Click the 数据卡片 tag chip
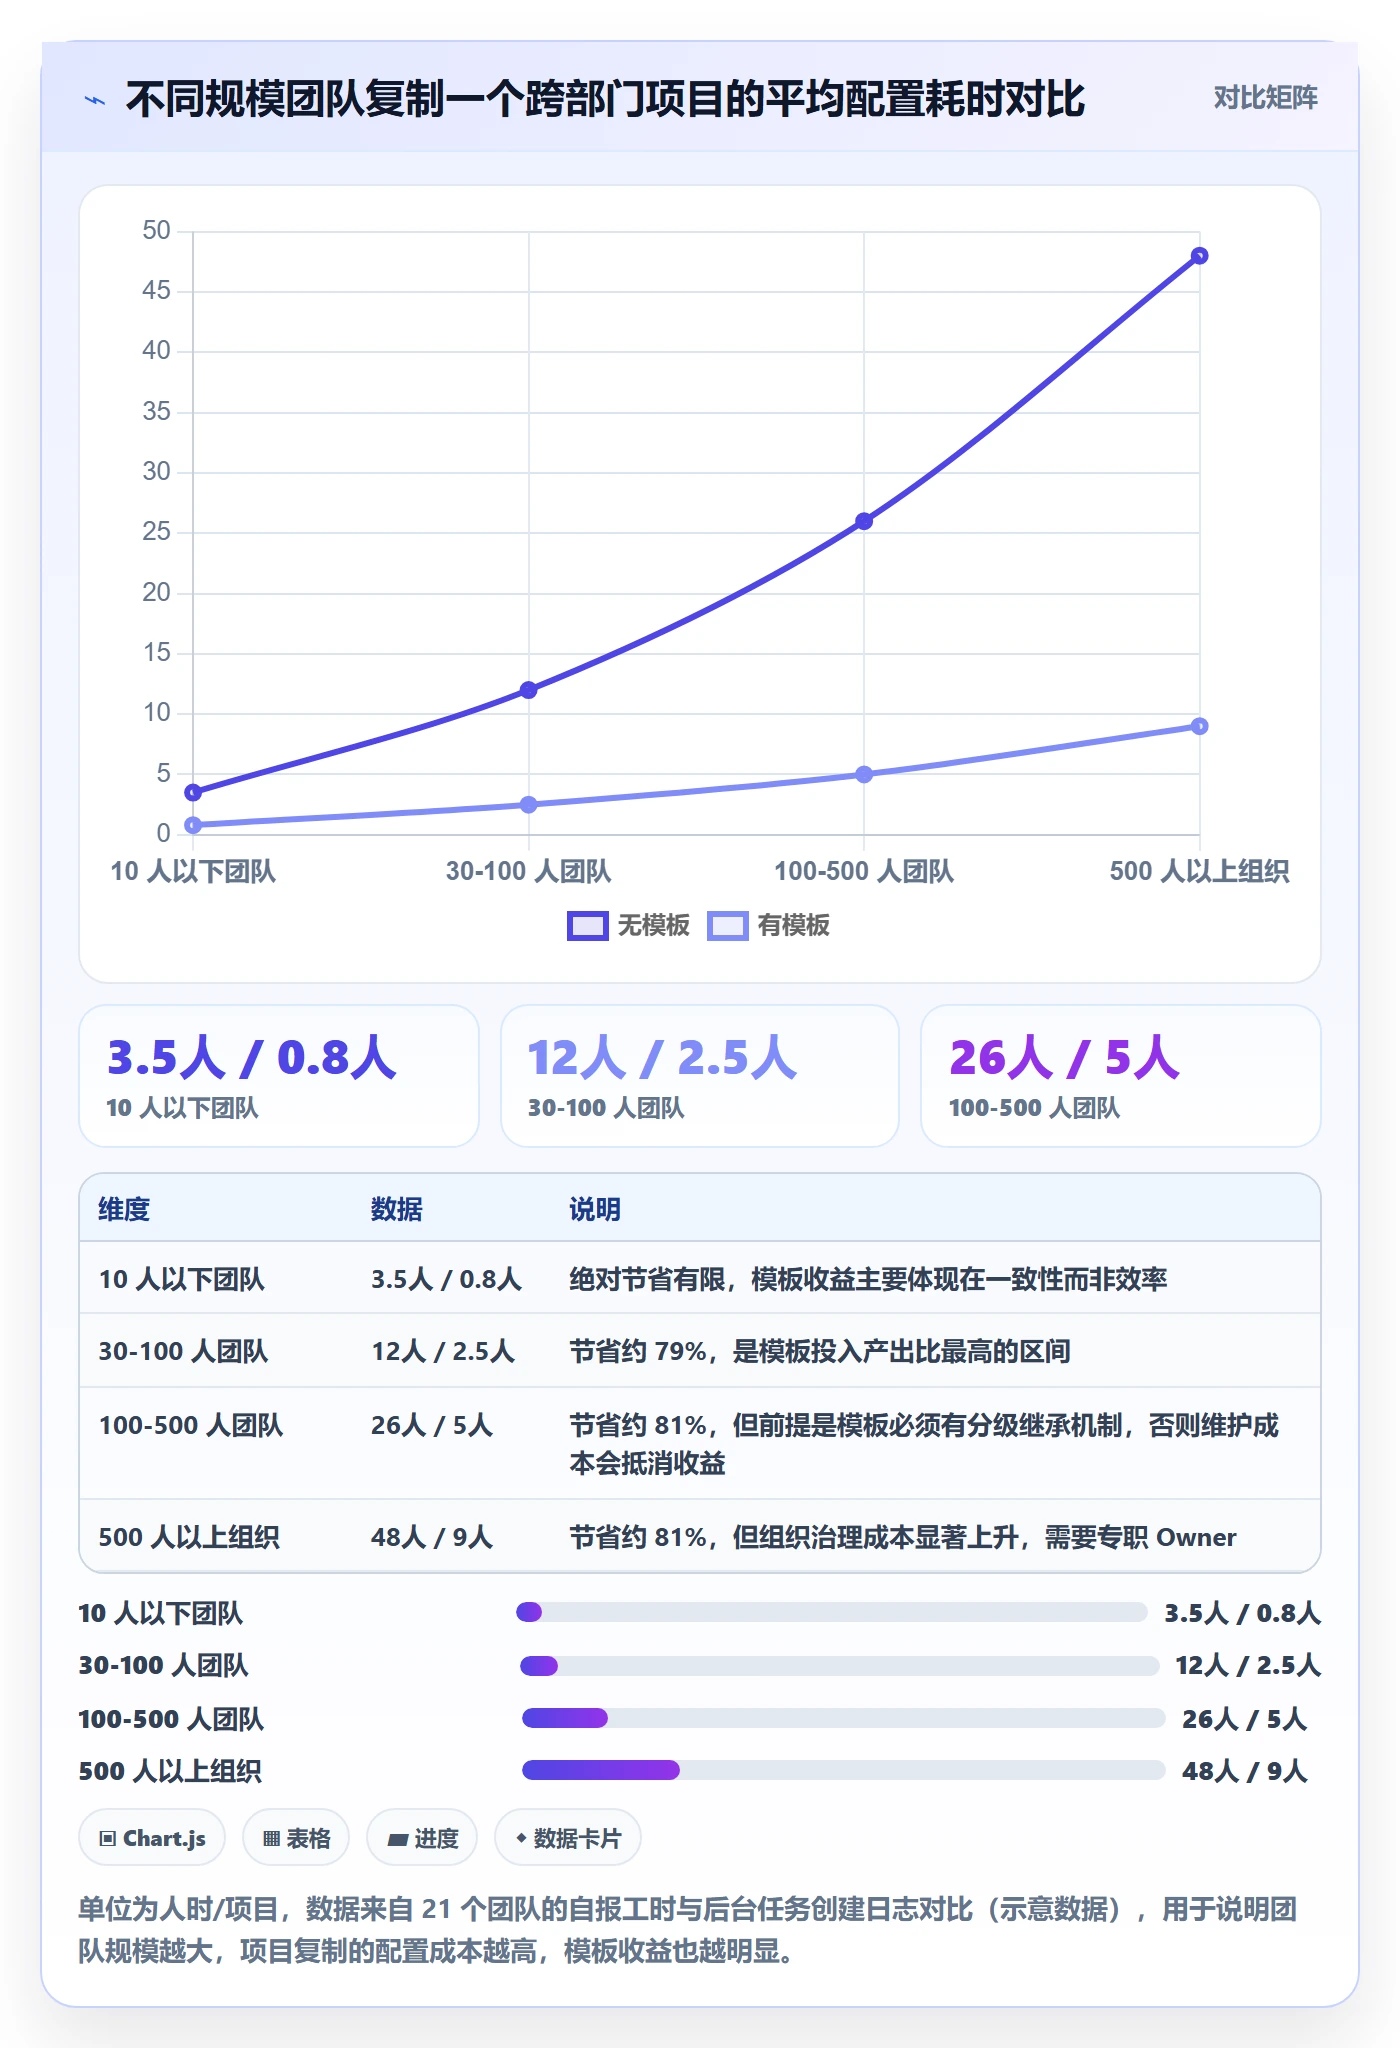This screenshot has height=2048, width=1400. click(x=568, y=1838)
